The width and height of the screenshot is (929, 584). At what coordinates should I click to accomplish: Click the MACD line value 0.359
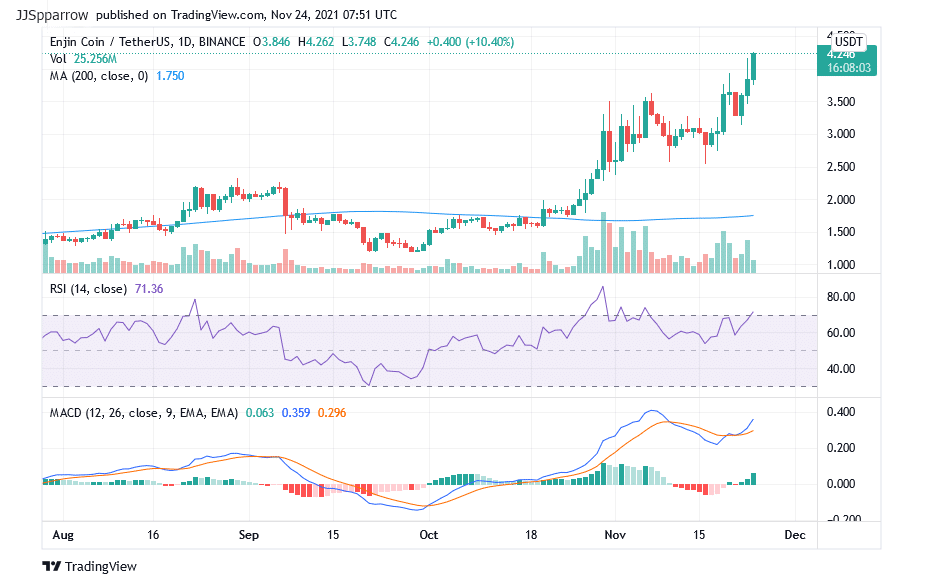[x=296, y=413]
